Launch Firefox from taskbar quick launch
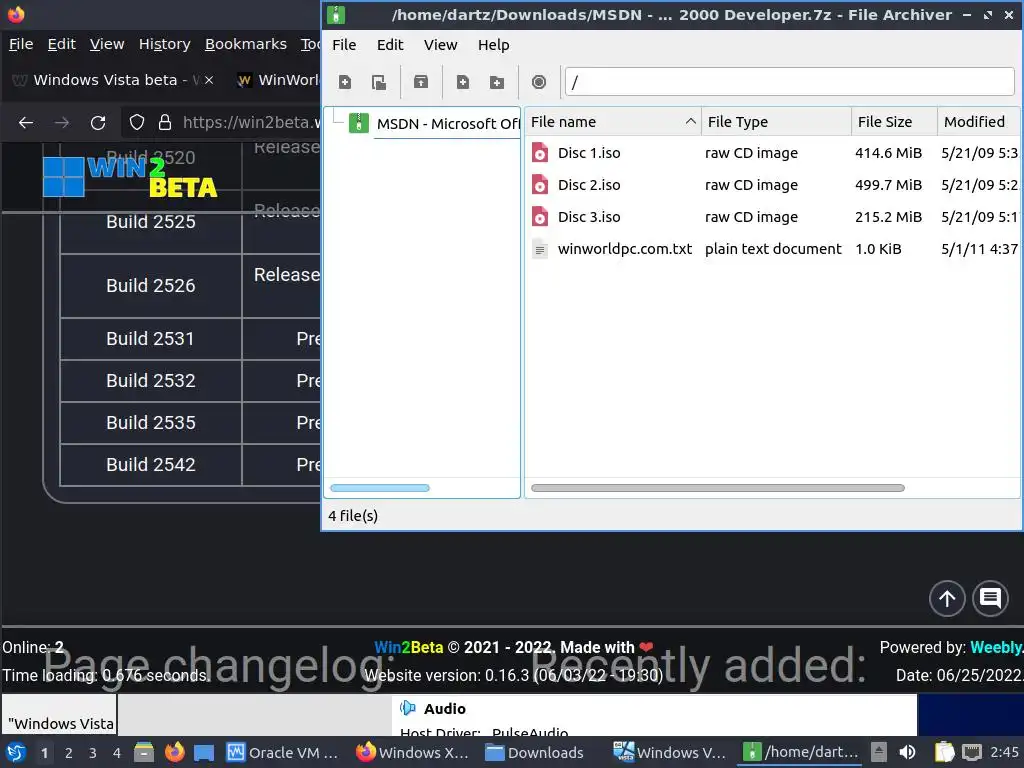Screen dimensions: 1024x768 (x=174, y=753)
